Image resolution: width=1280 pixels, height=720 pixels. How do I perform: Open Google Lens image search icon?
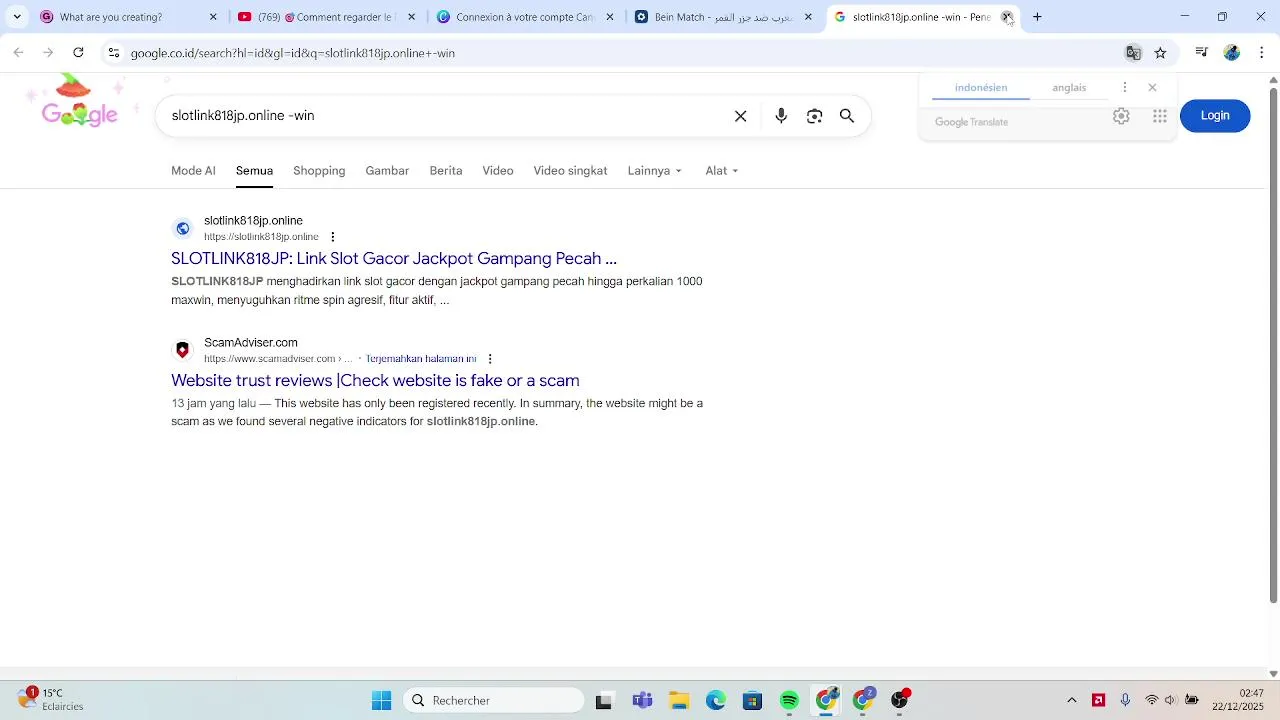[815, 116]
